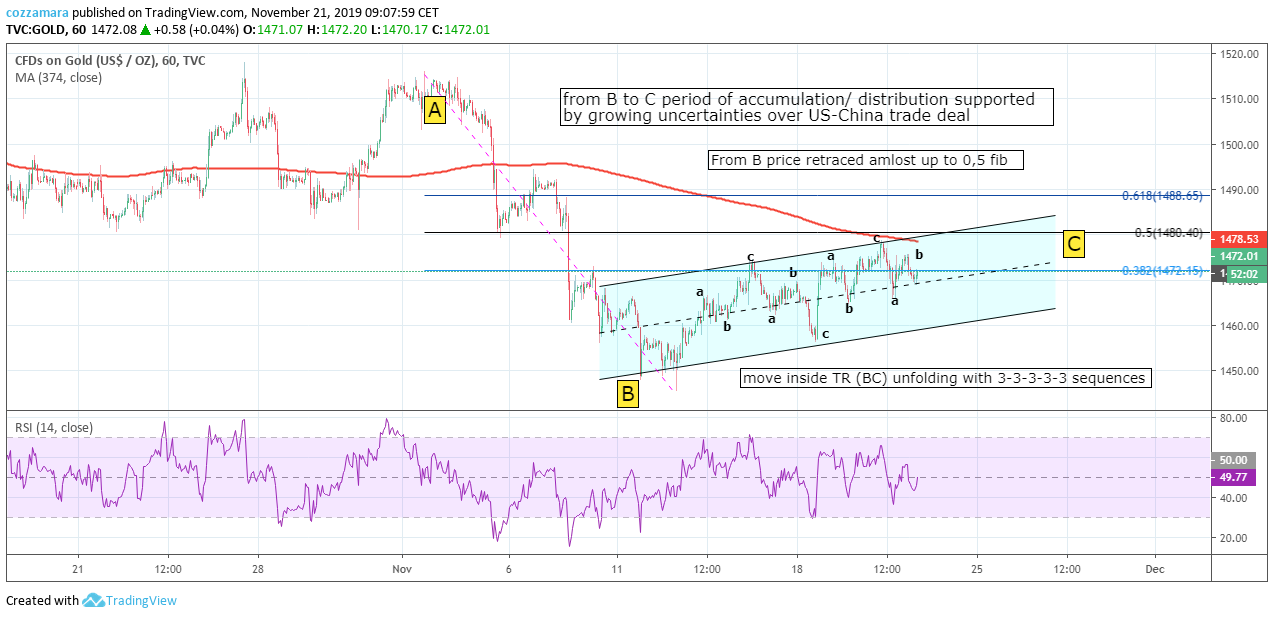The height and width of the screenshot is (618, 1274).
Task: Click the 0.618(1488.65) fib label
Action: 1160,196
